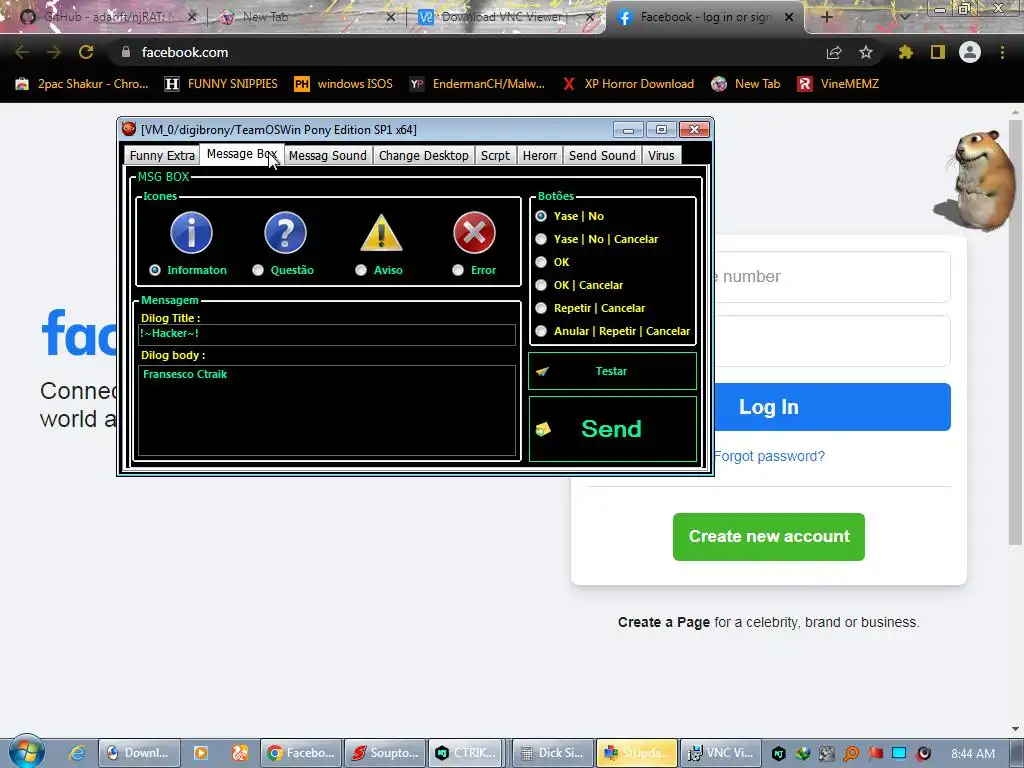Switch to the Messag Sound tab
Image resolution: width=1024 pixels, height=768 pixels.
328,155
